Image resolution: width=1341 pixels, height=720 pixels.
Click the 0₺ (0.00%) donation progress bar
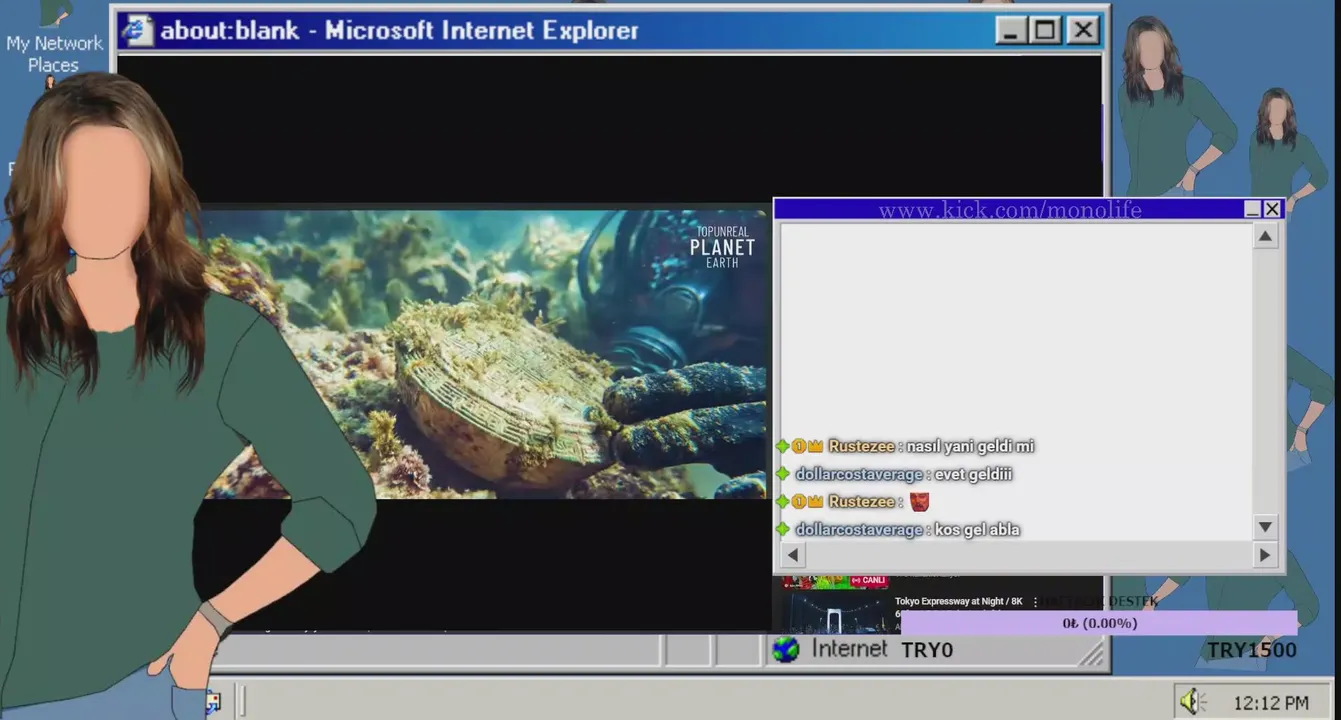(x=1099, y=623)
